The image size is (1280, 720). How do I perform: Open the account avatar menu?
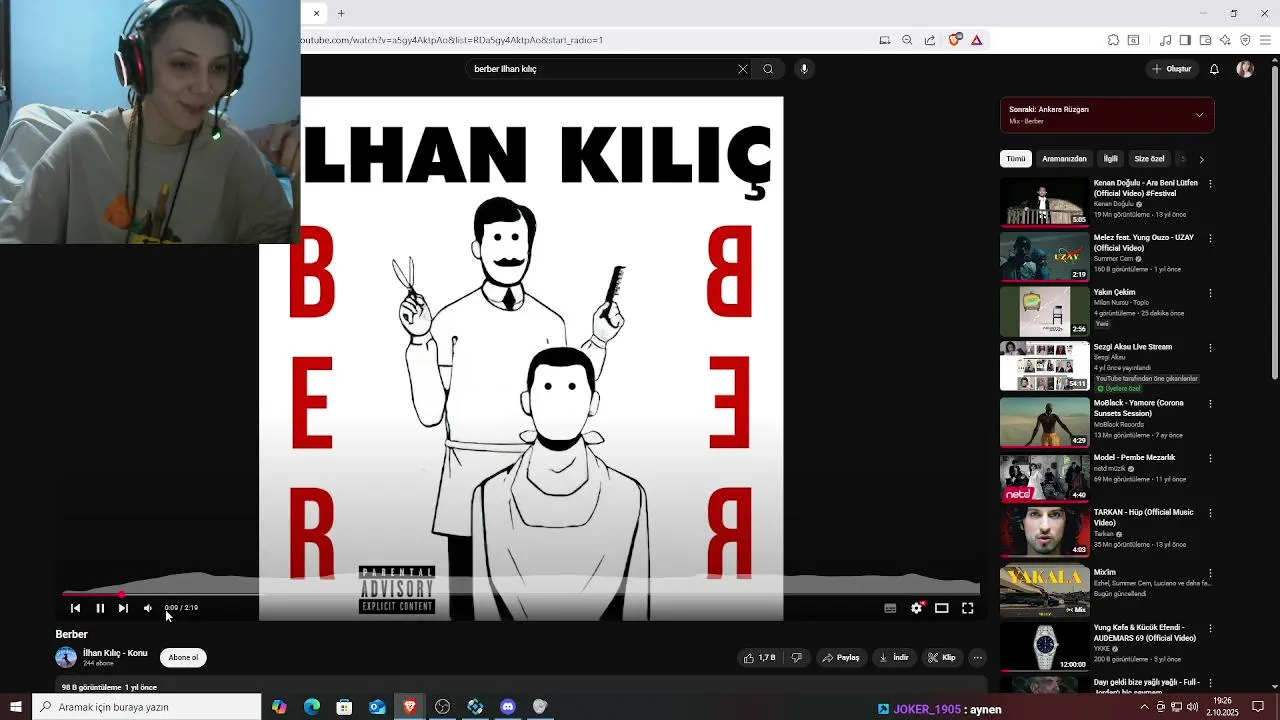click(x=1245, y=69)
